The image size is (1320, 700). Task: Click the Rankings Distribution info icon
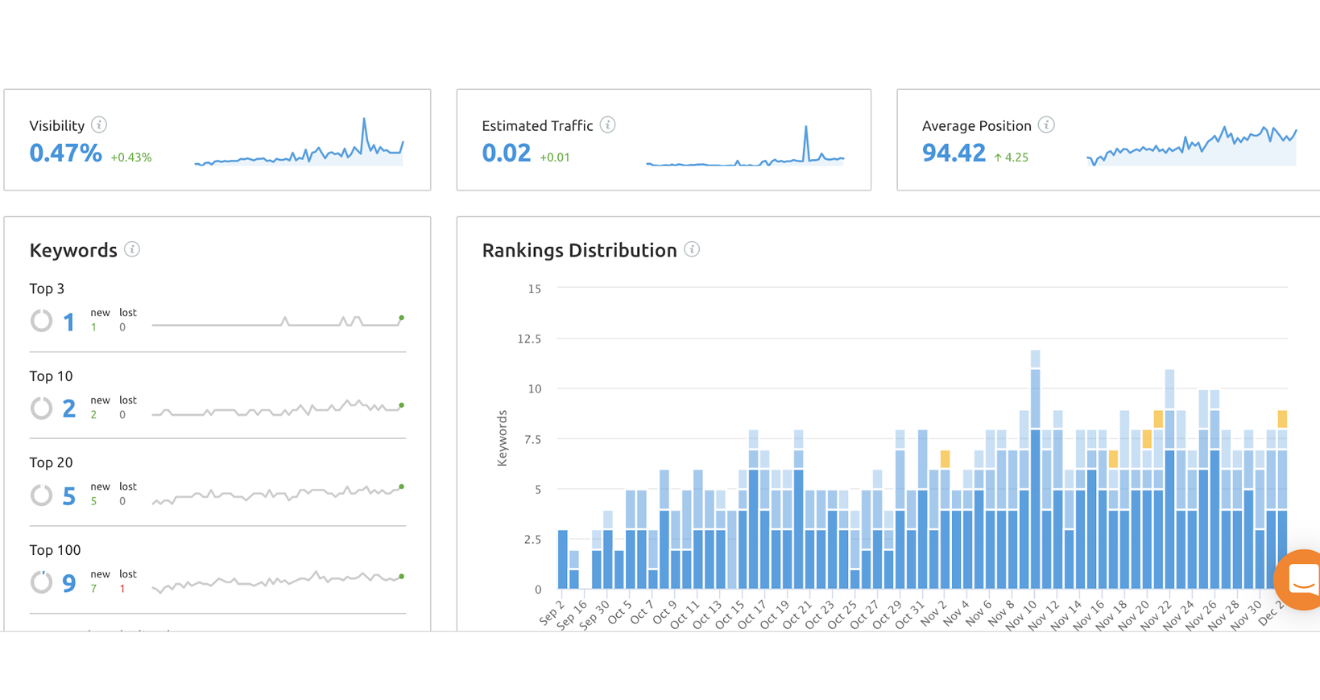[x=692, y=249]
